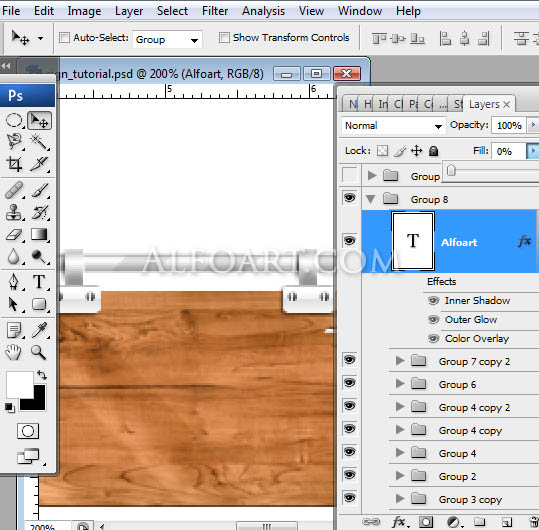Select the Blur tool

pyautogui.click(x=14, y=257)
